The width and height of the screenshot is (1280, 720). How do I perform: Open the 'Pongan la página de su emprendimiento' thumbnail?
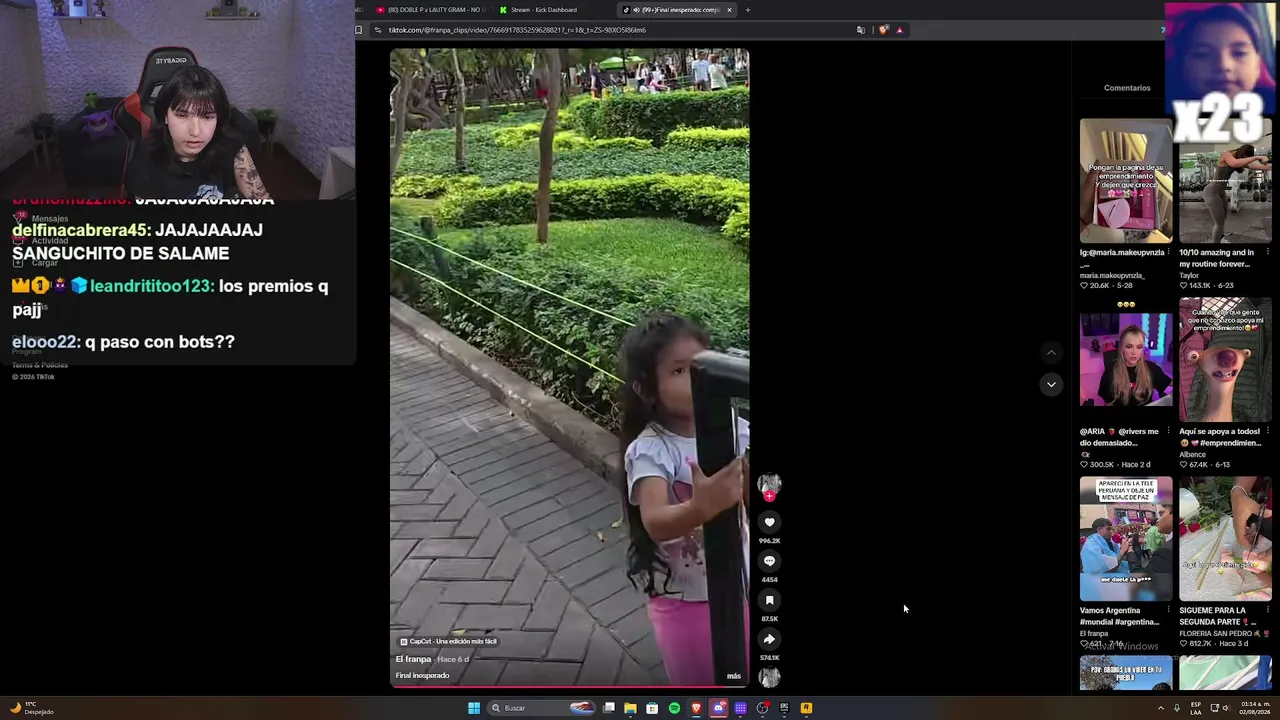tap(1126, 181)
